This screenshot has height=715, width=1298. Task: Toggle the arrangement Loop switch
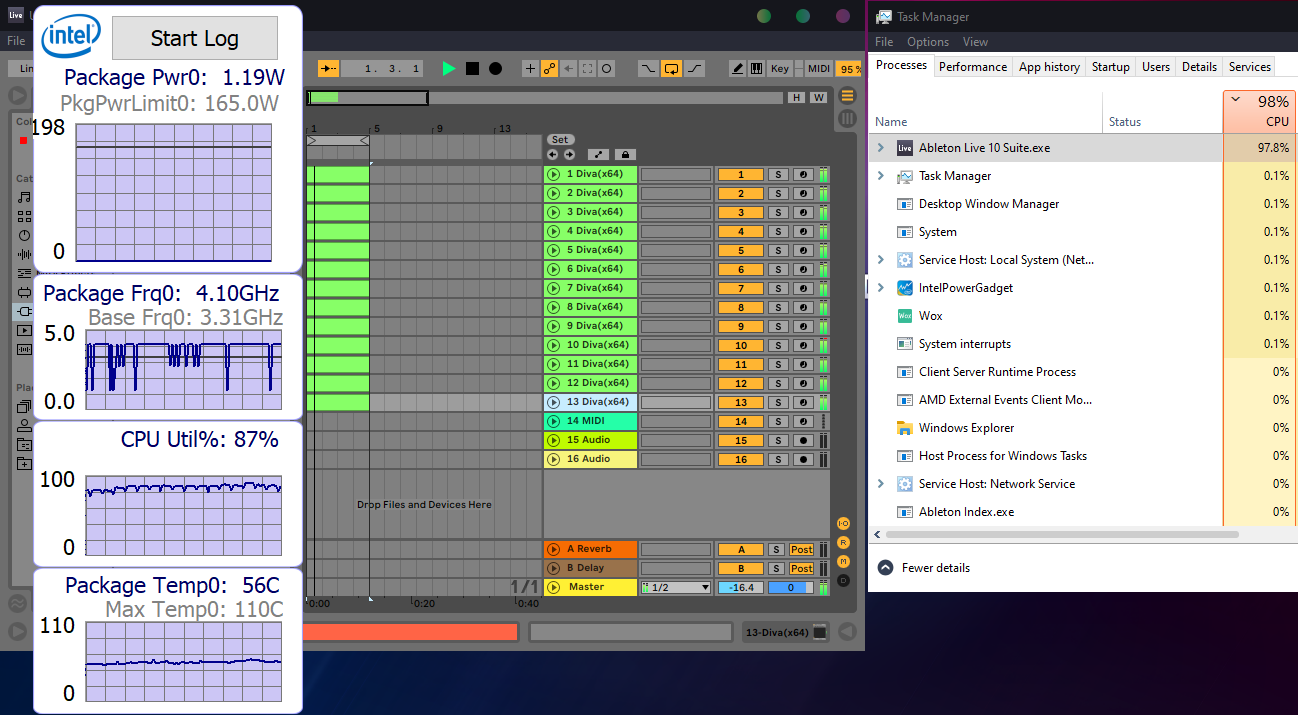coord(672,69)
